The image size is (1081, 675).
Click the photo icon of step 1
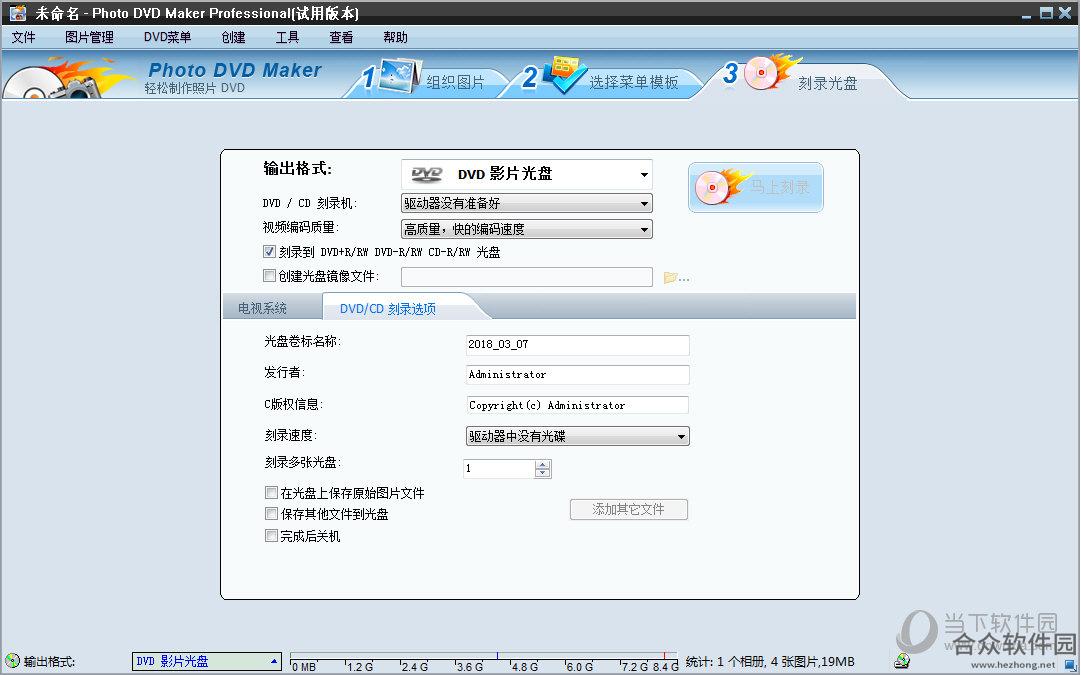coord(398,76)
